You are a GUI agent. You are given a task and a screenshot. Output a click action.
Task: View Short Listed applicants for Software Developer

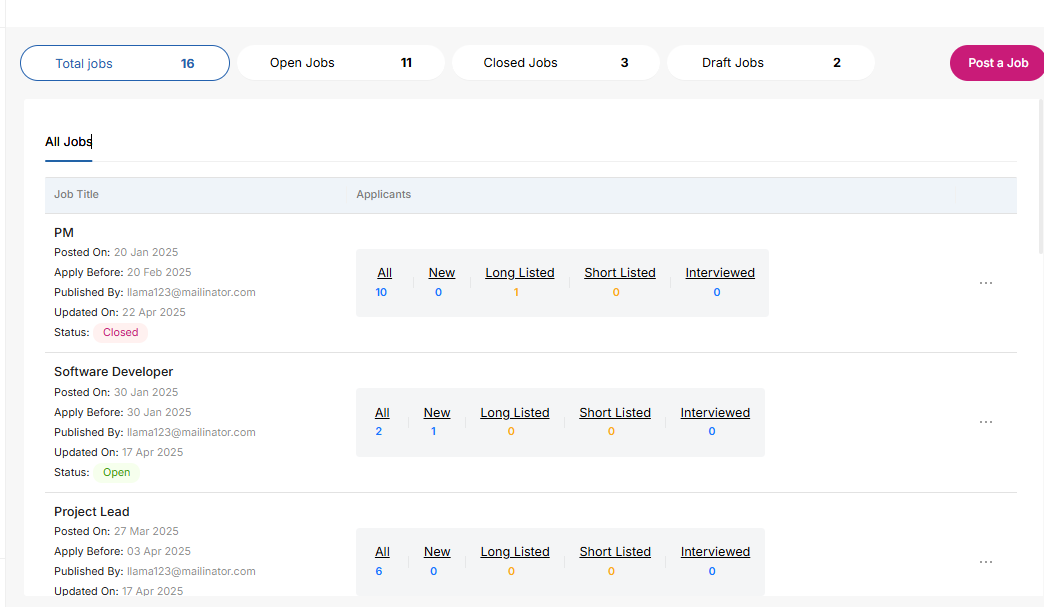614,413
